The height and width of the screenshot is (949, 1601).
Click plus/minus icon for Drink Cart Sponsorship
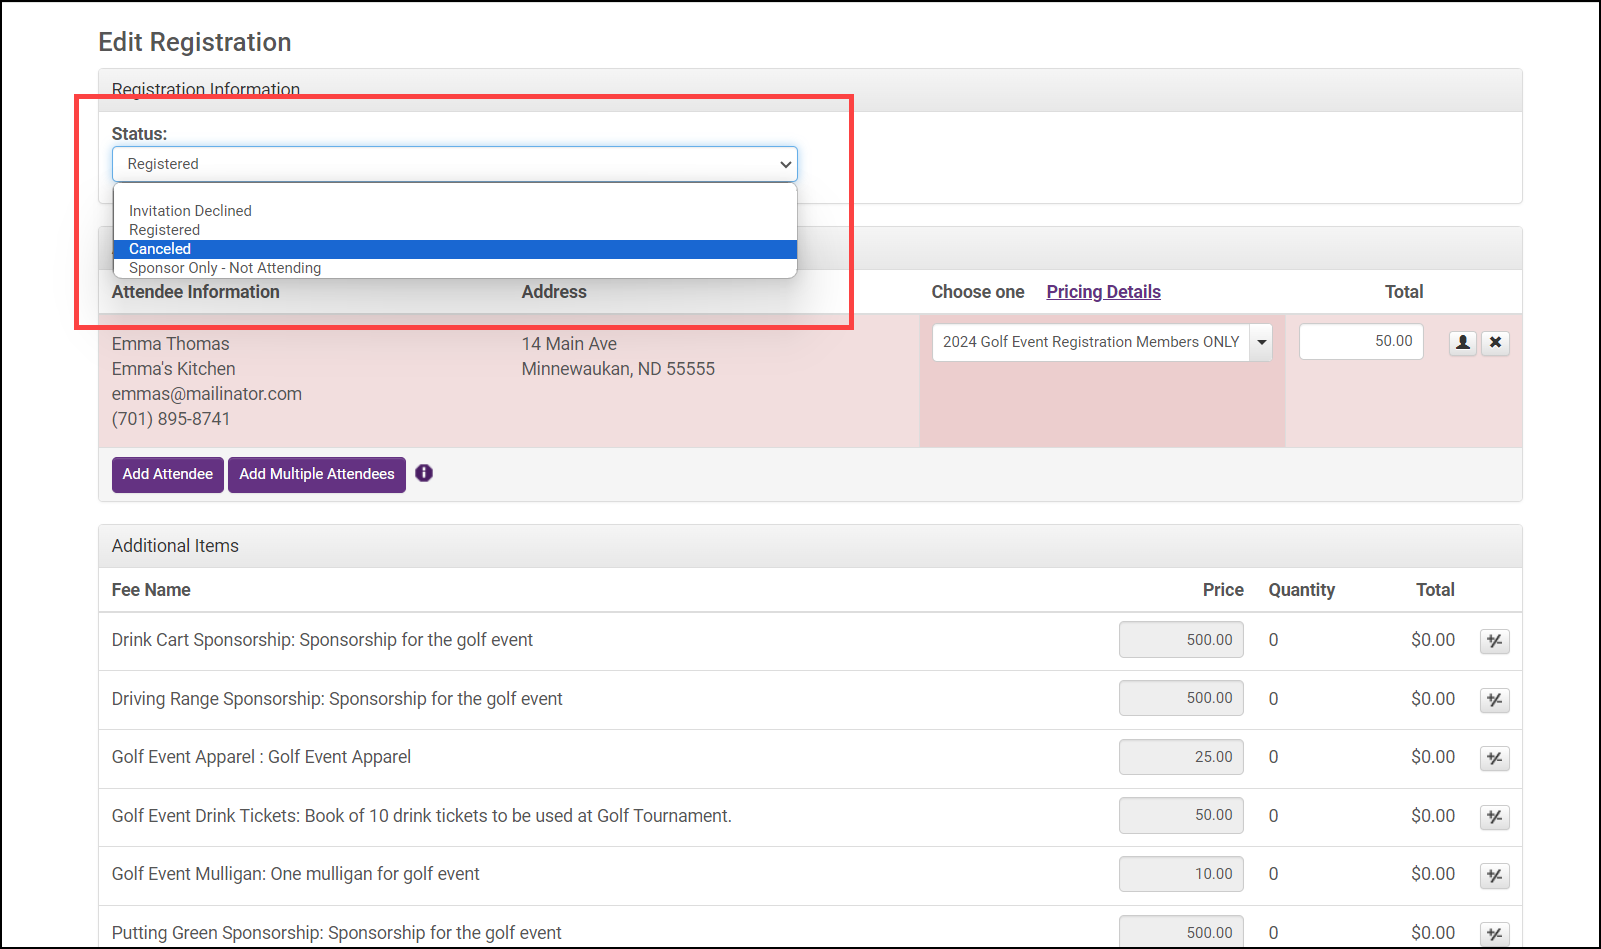tap(1494, 641)
